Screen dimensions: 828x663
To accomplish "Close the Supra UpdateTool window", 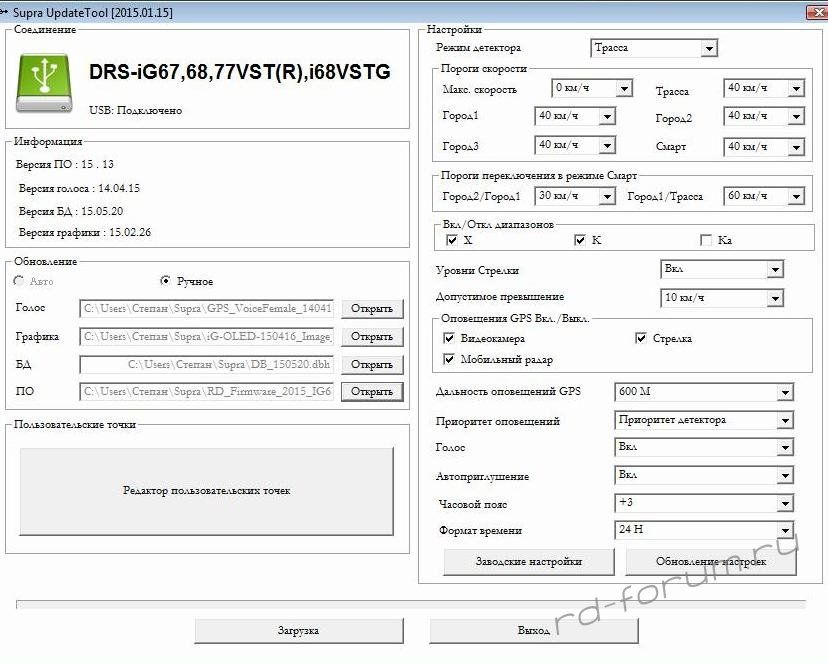I will tap(811, 12).
